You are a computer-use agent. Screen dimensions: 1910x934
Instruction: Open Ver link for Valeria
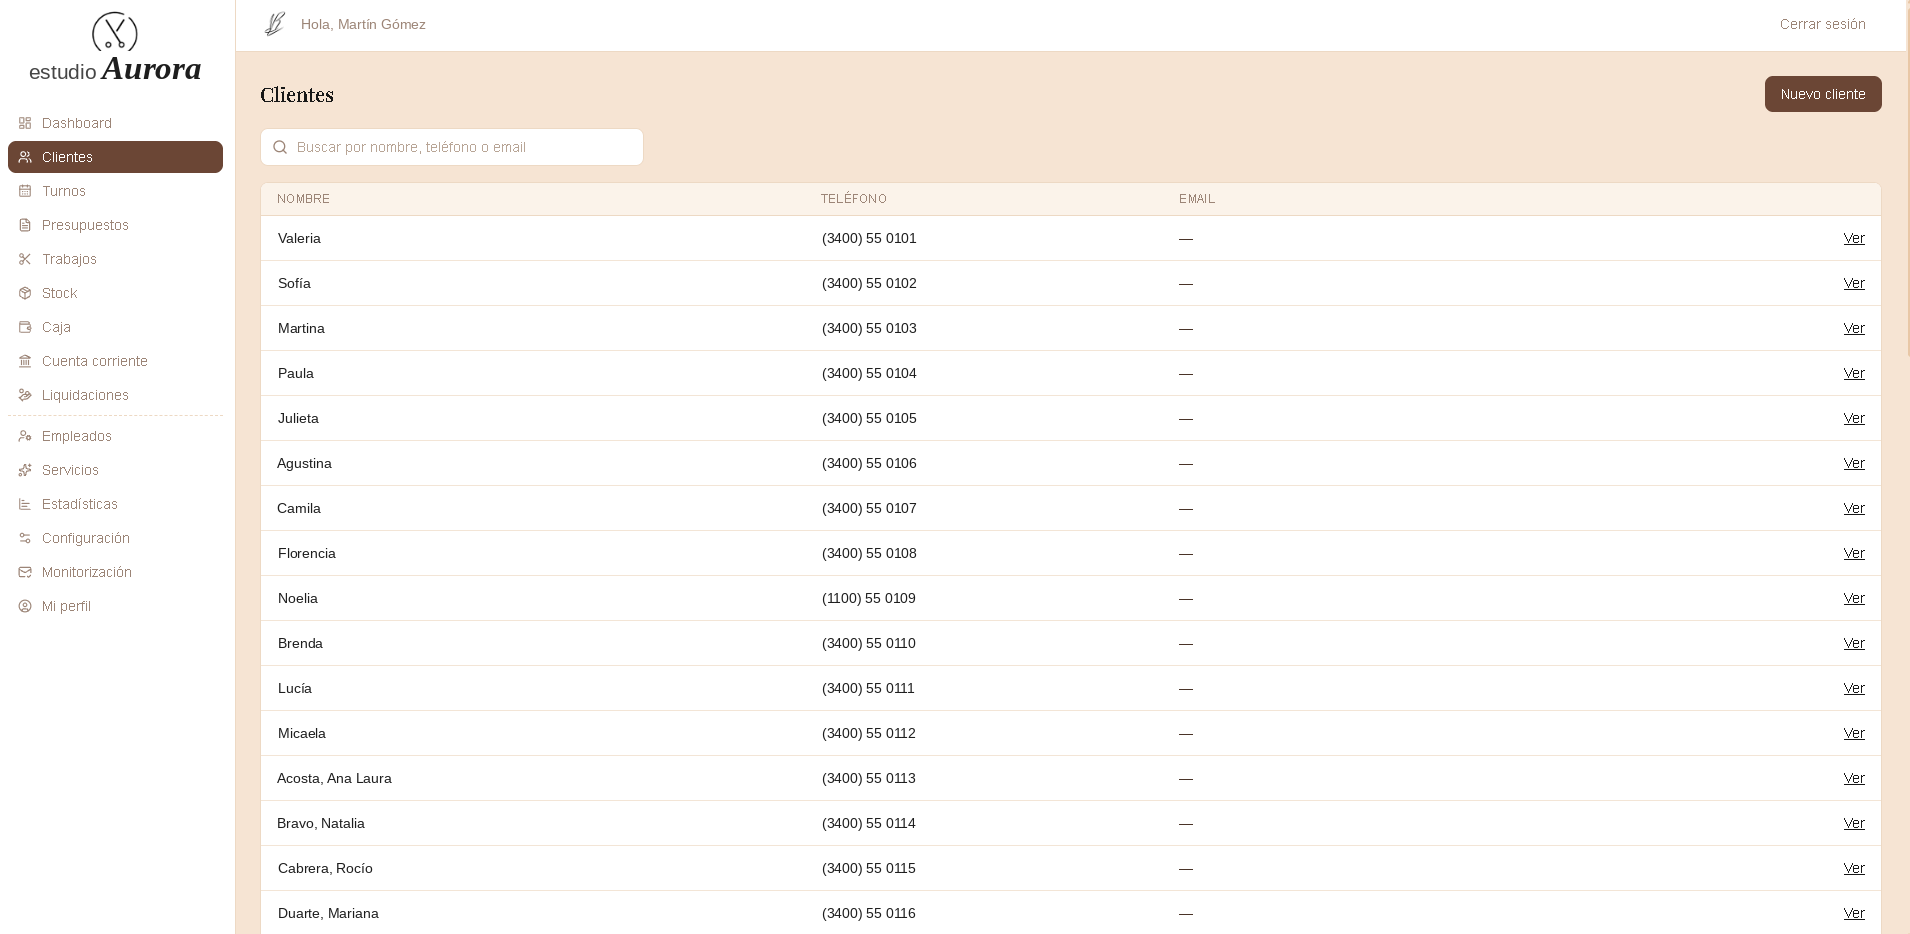(x=1854, y=238)
